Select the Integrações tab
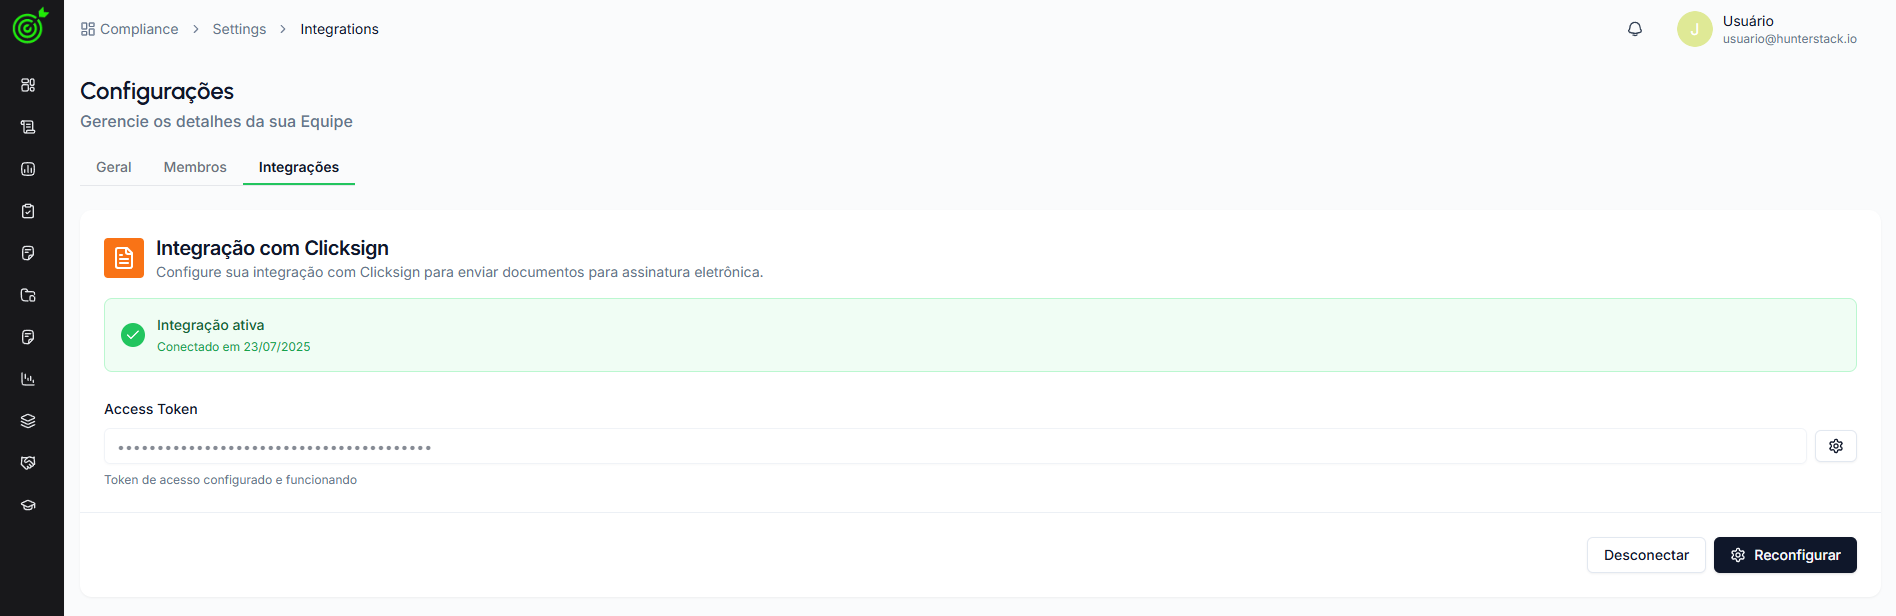 [299, 167]
